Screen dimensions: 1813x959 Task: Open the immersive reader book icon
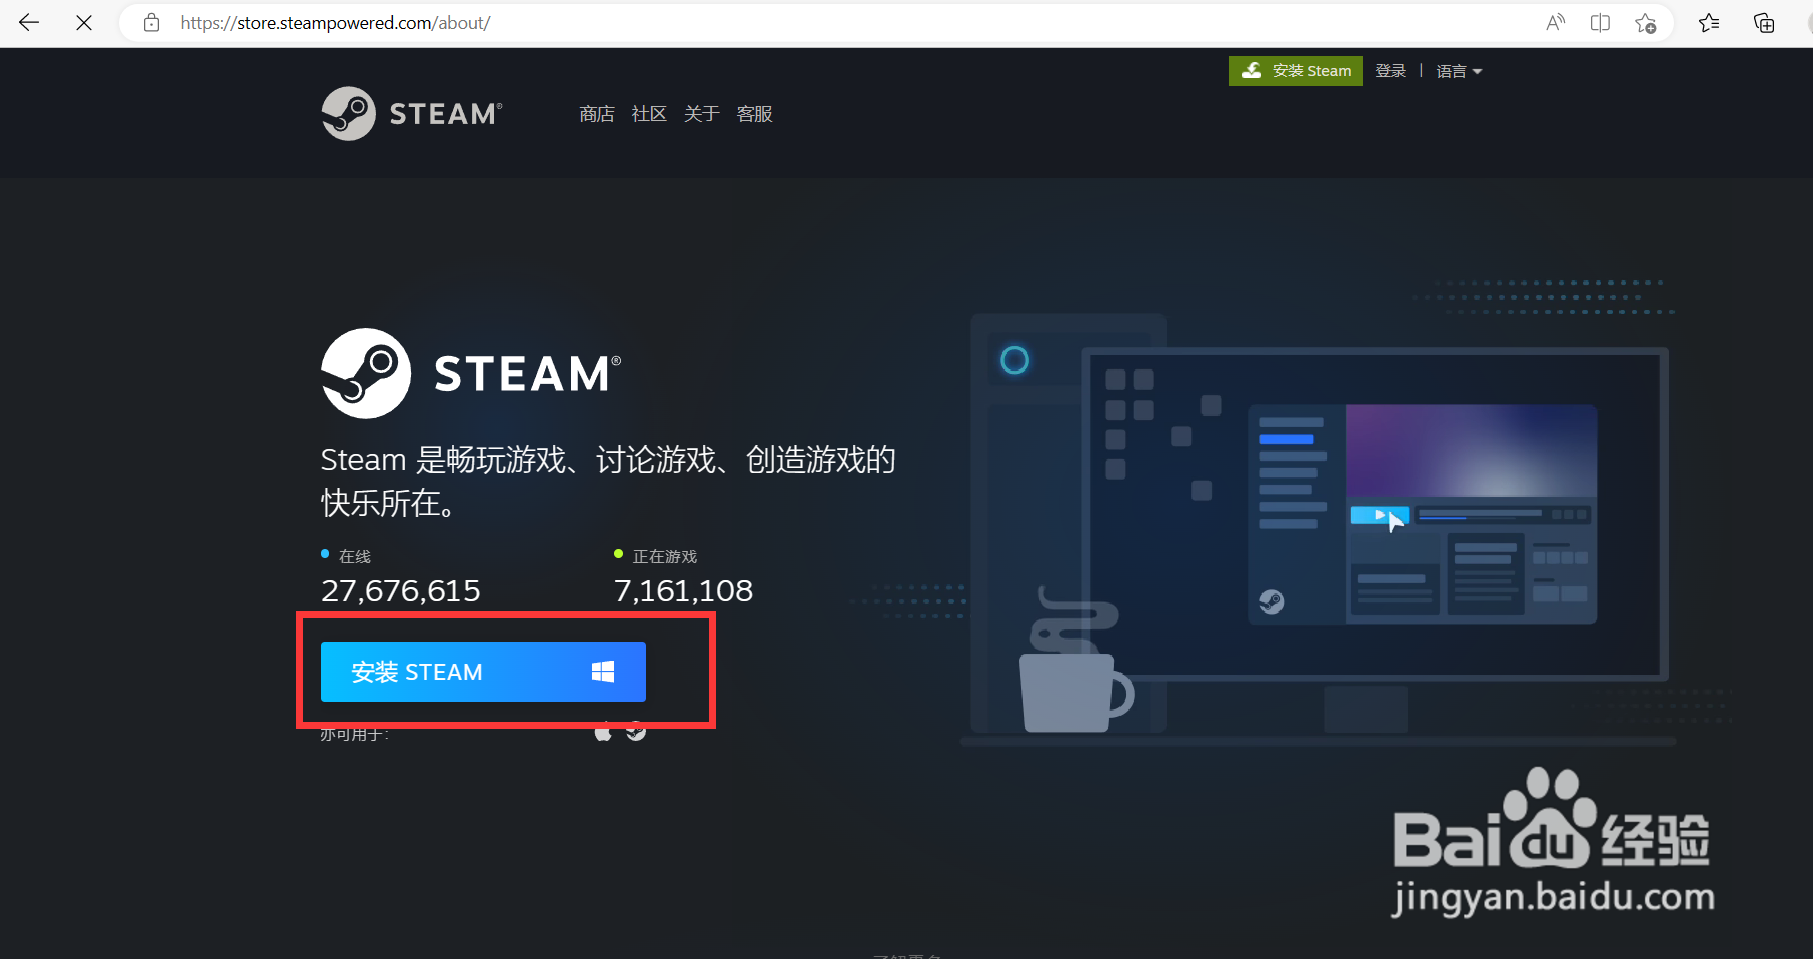[1600, 22]
